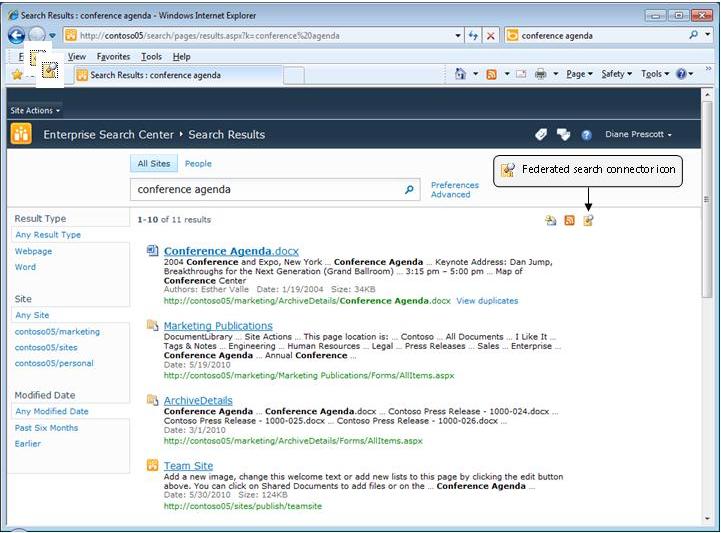Click the library icon beside ArchiveDetails
Screen dimensions: 721x533
[x=152, y=400]
